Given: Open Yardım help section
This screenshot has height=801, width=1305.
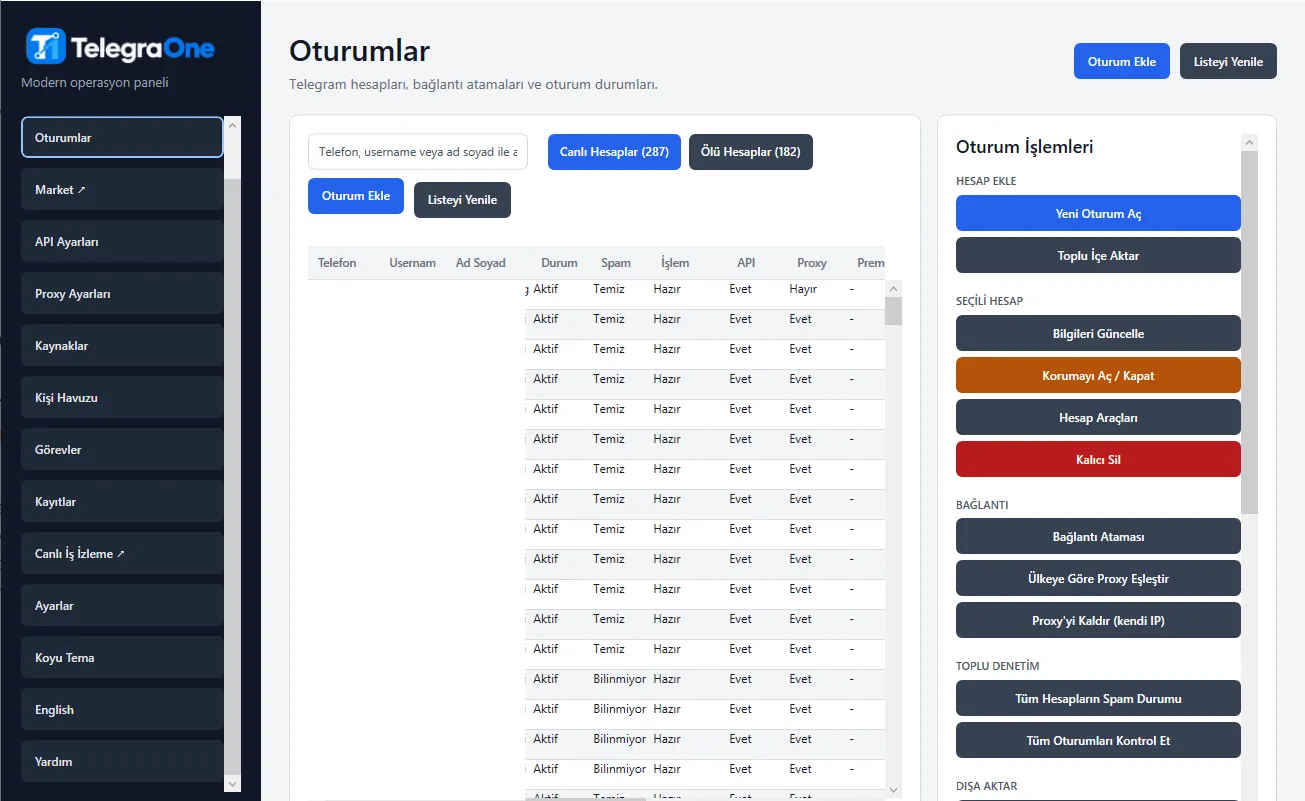Looking at the screenshot, I should click(x=122, y=762).
